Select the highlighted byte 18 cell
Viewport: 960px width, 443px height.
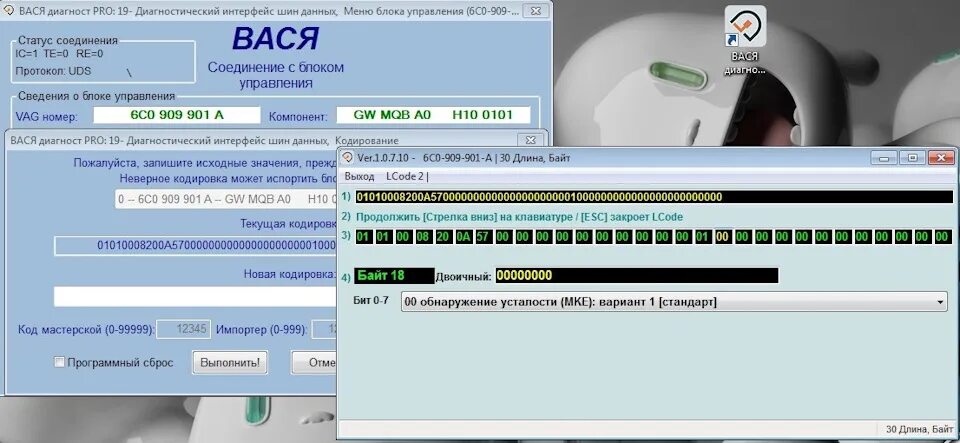(x=723, y=236)
